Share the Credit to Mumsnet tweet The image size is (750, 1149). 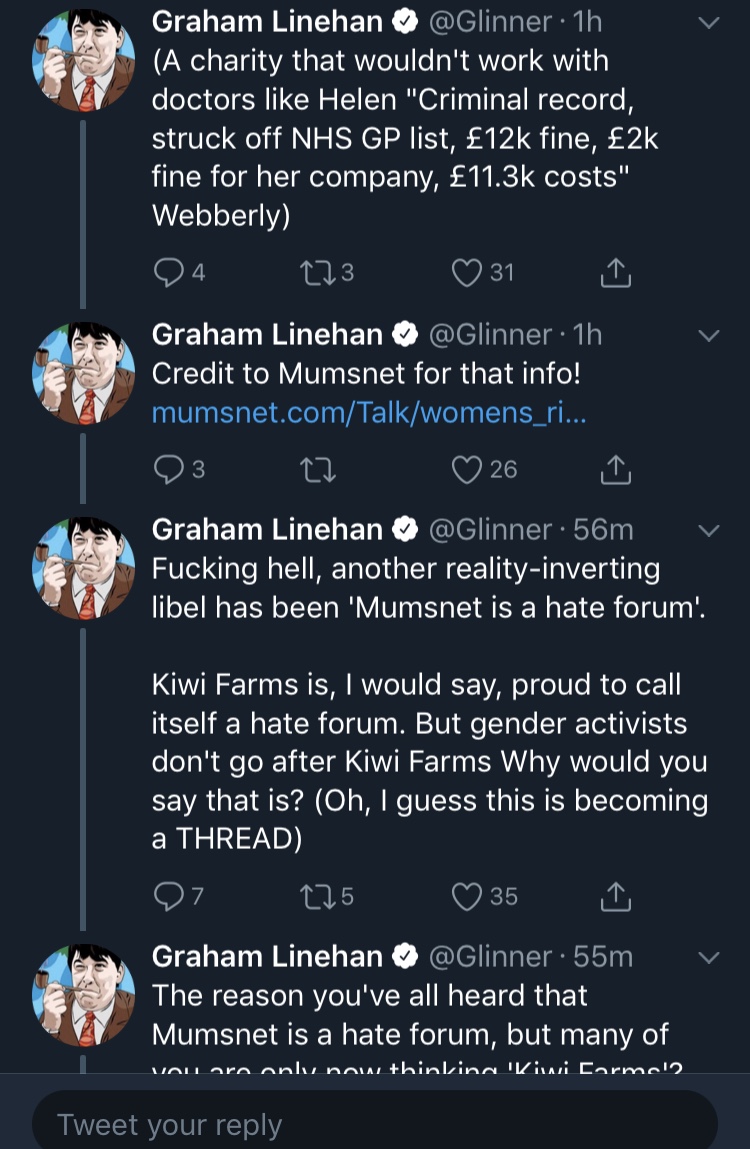click(616, 469)
